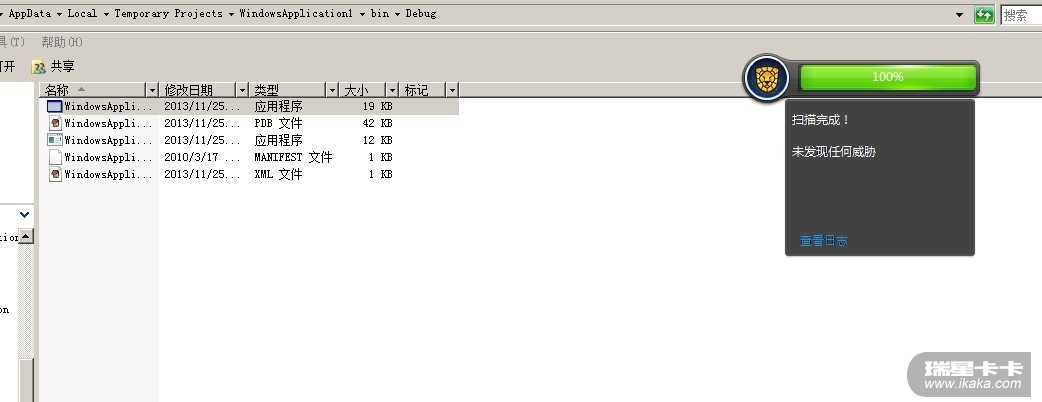Navigate to WindowsApplication1 breadcrumb folder

point(296,13)
